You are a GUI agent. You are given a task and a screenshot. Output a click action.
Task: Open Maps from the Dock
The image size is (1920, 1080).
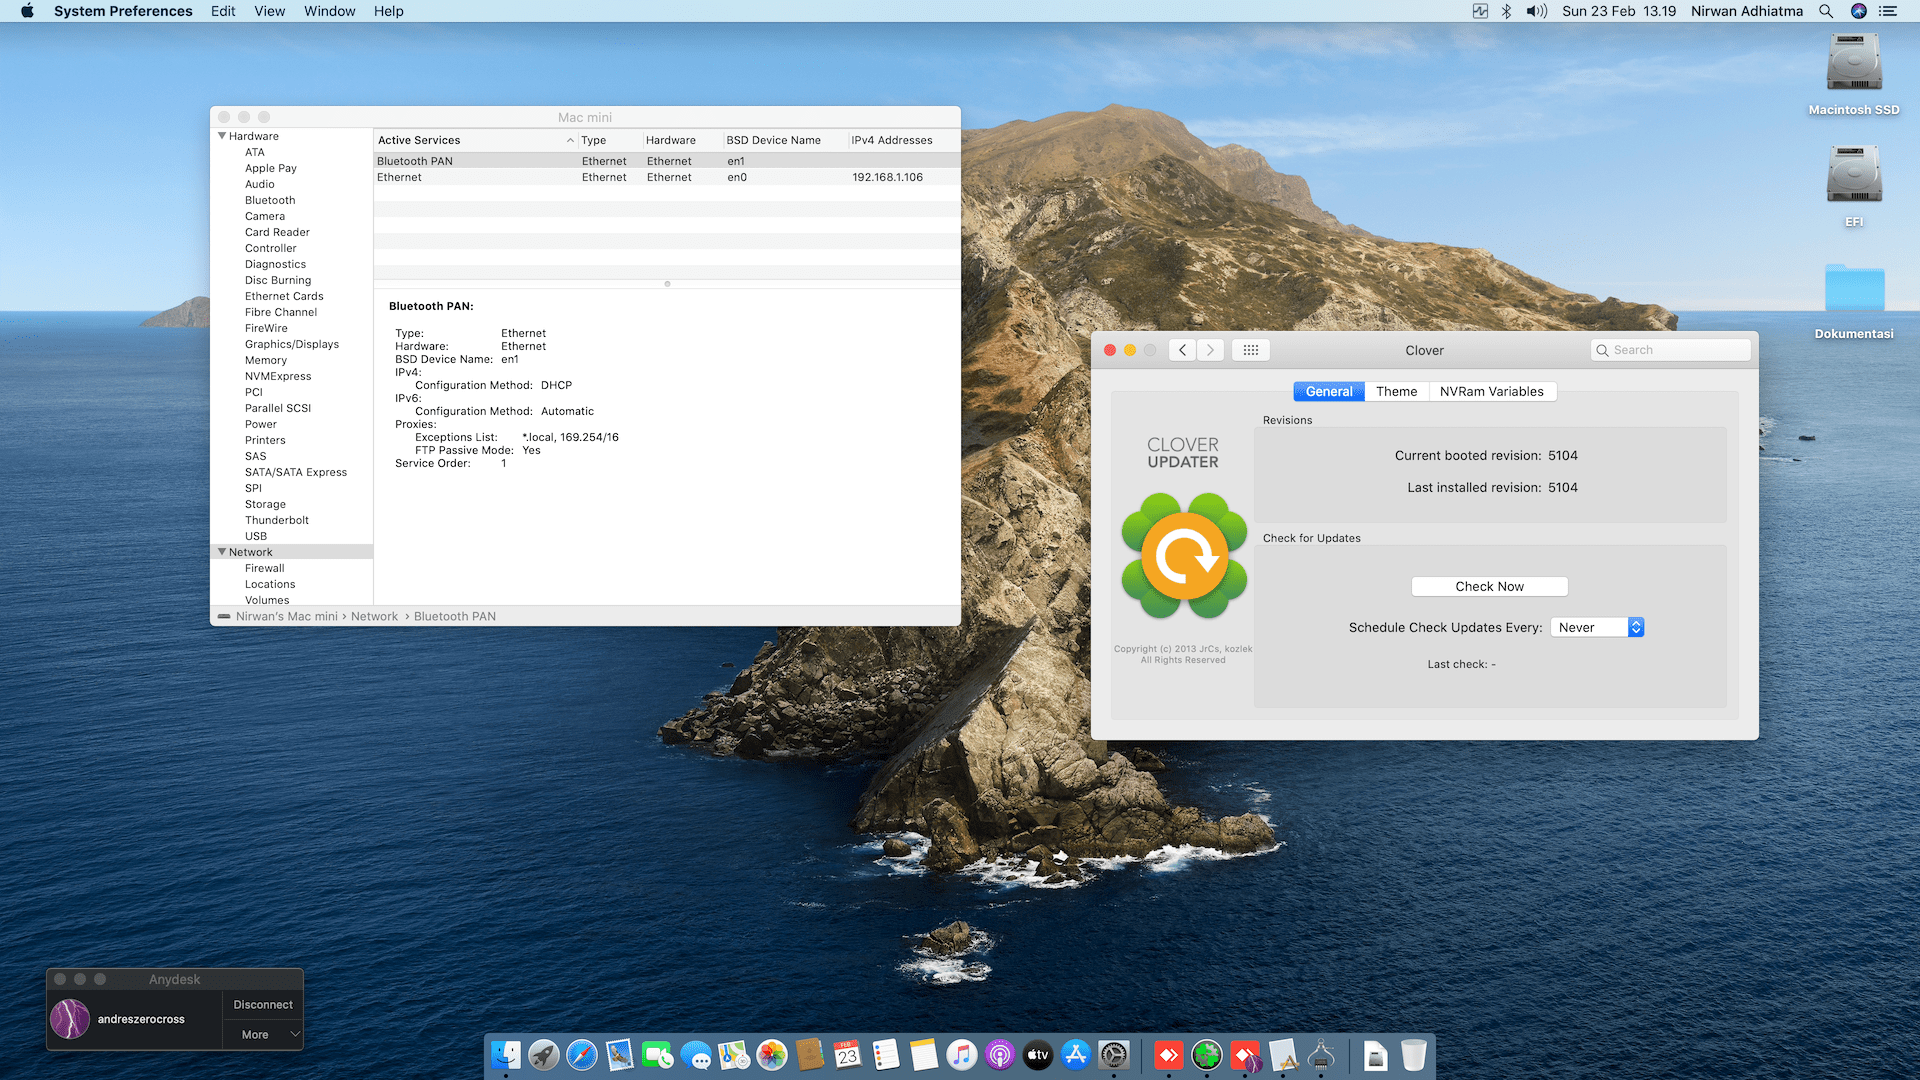(734, 1055)
